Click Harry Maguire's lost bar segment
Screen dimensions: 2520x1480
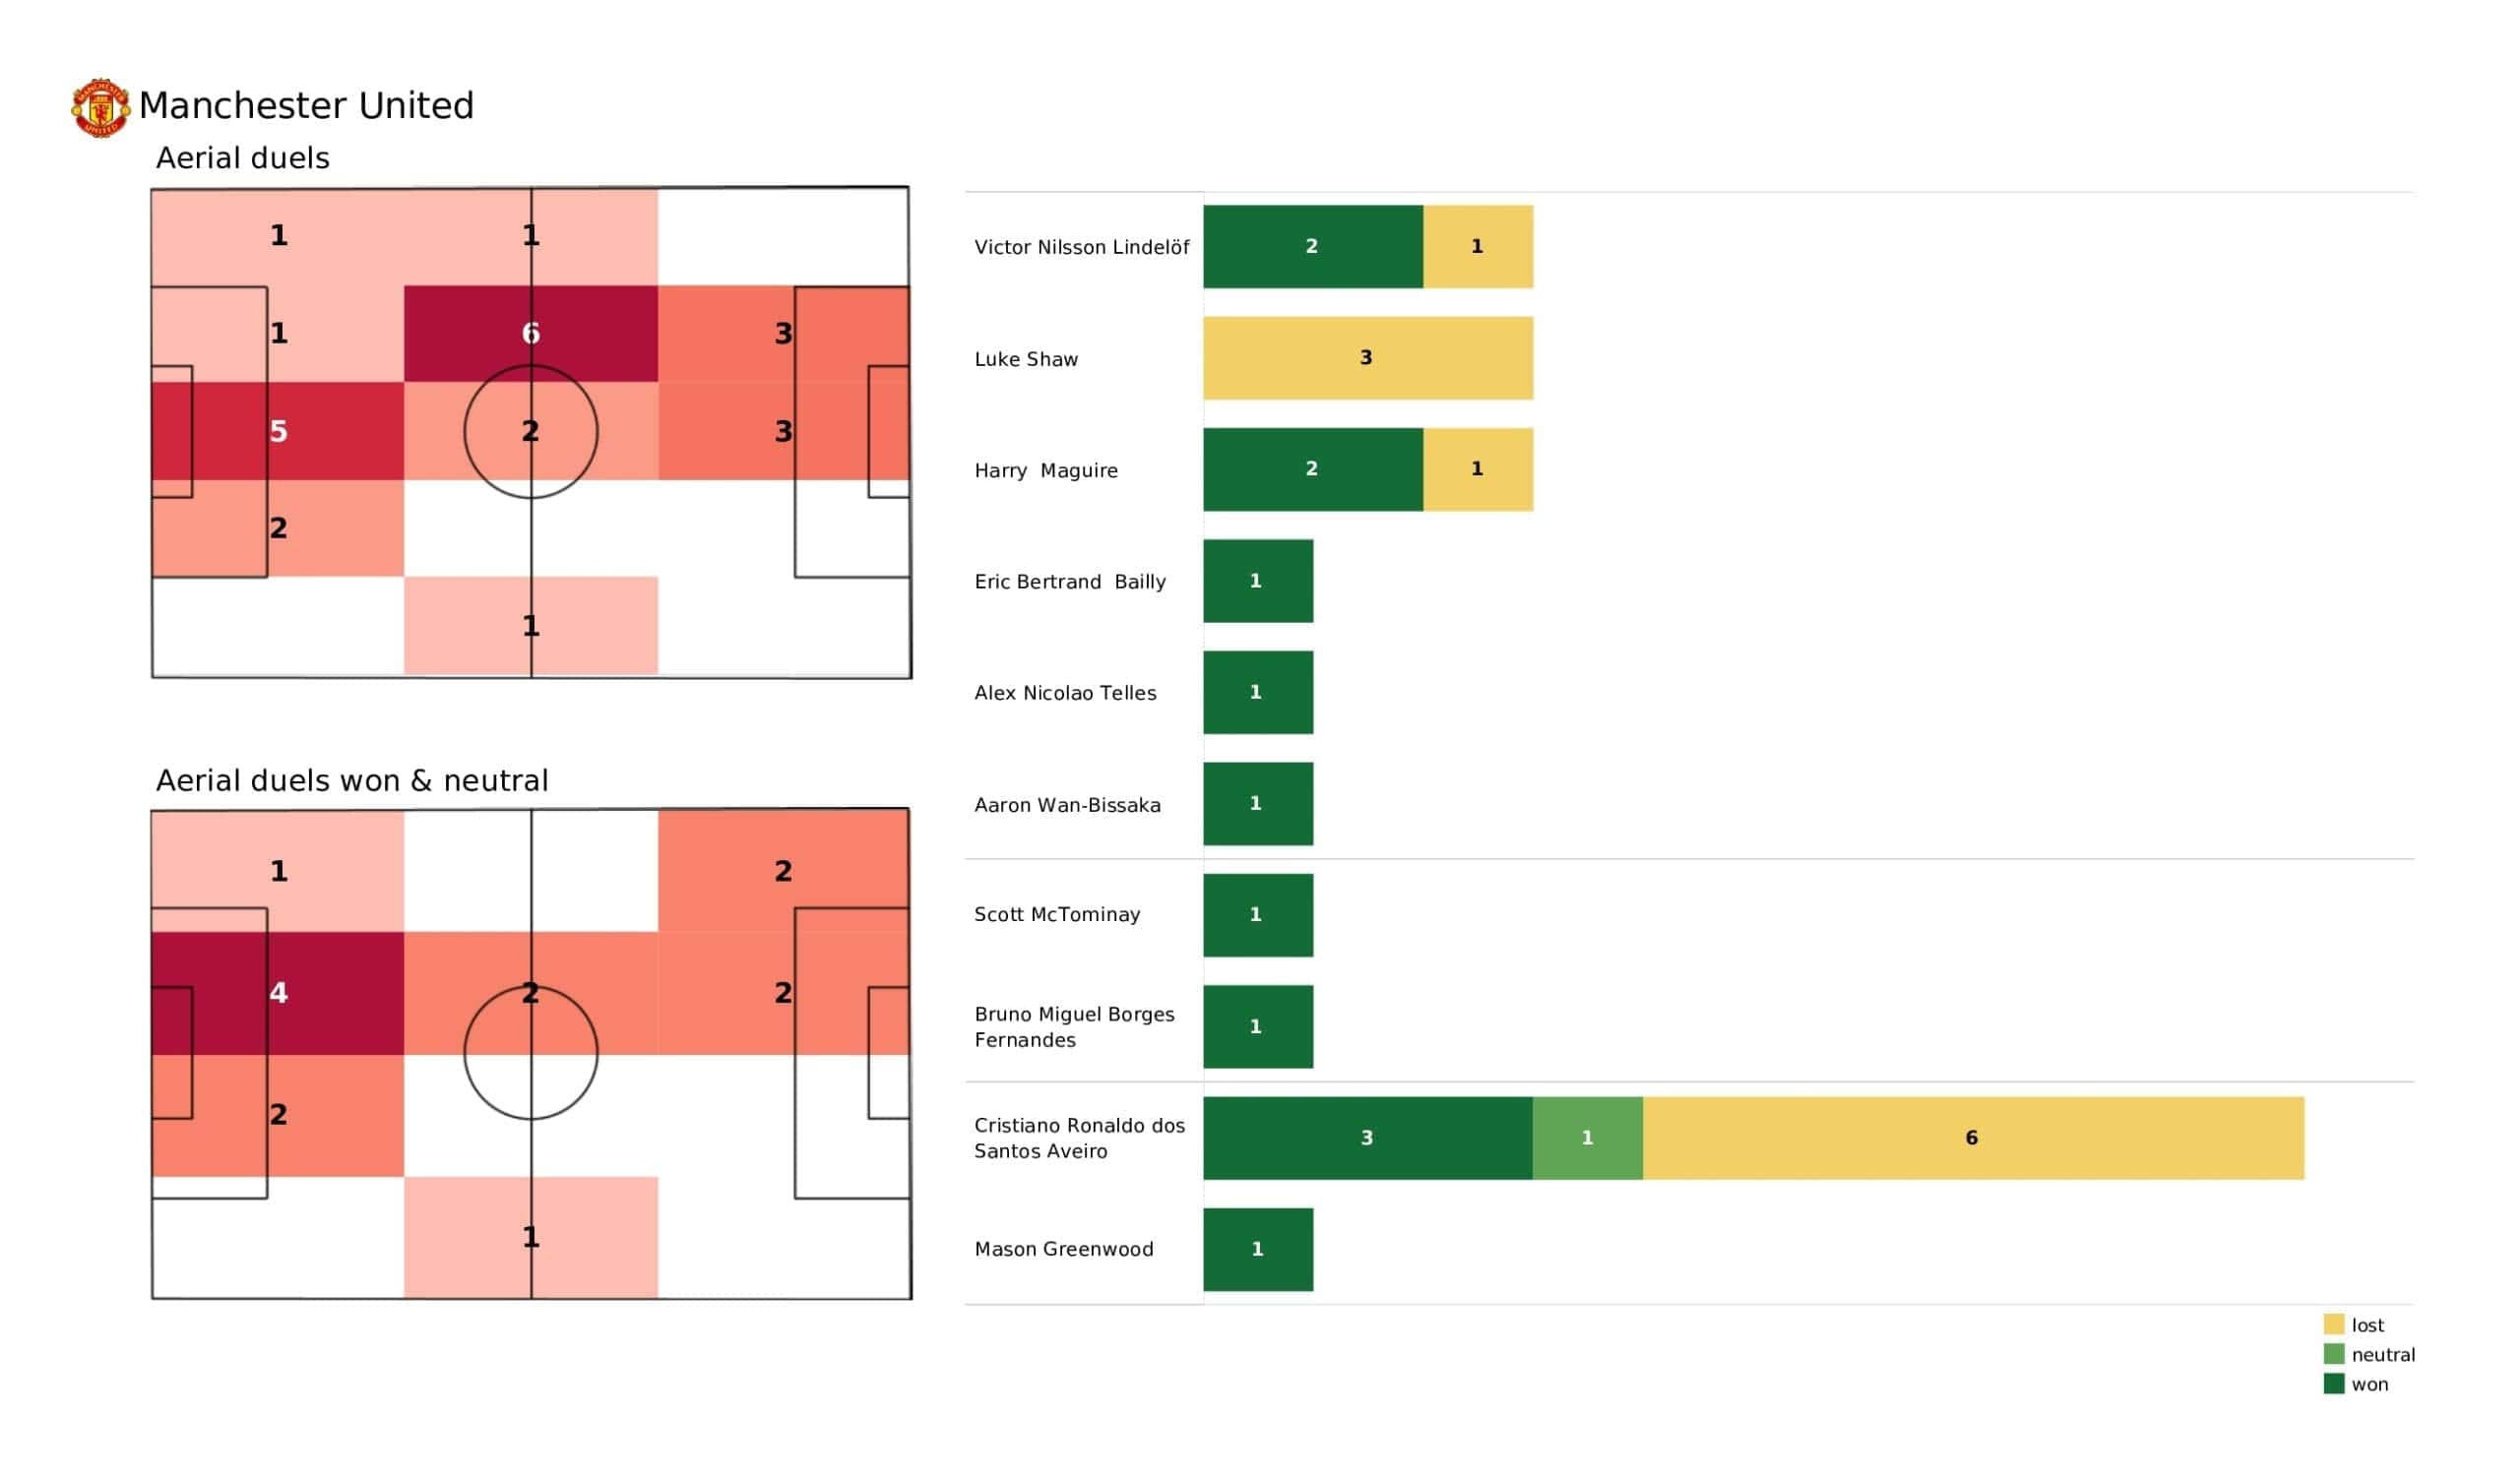[x=1477, y=469]
